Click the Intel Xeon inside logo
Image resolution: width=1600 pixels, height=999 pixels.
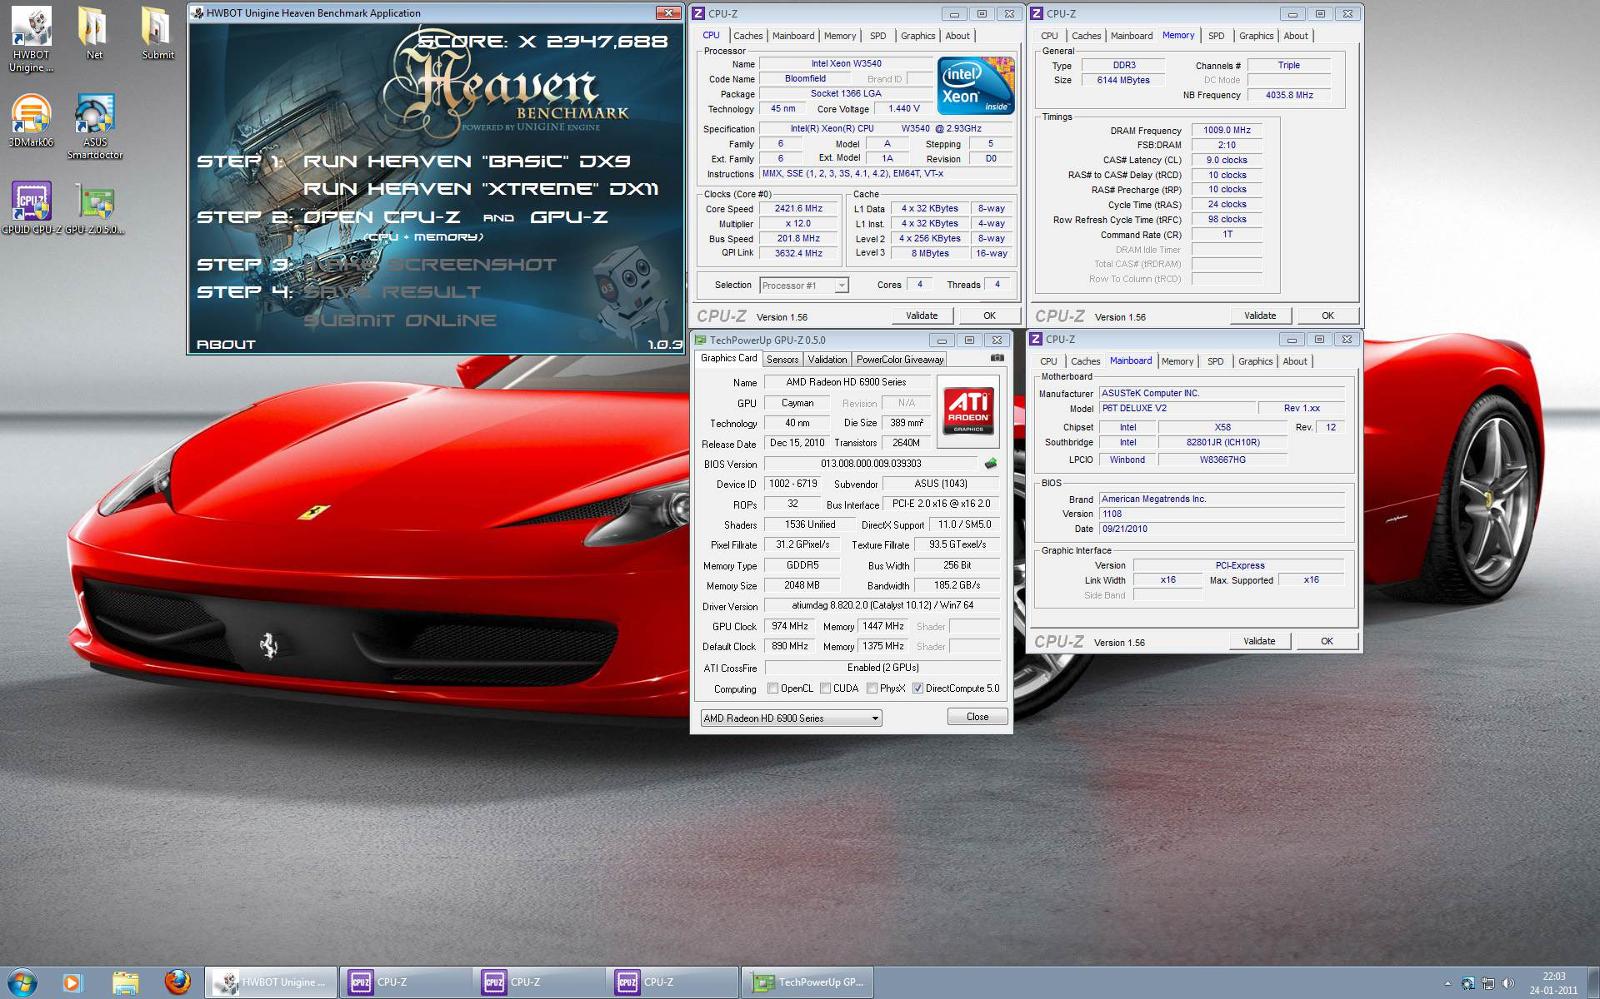click(975, 85)
